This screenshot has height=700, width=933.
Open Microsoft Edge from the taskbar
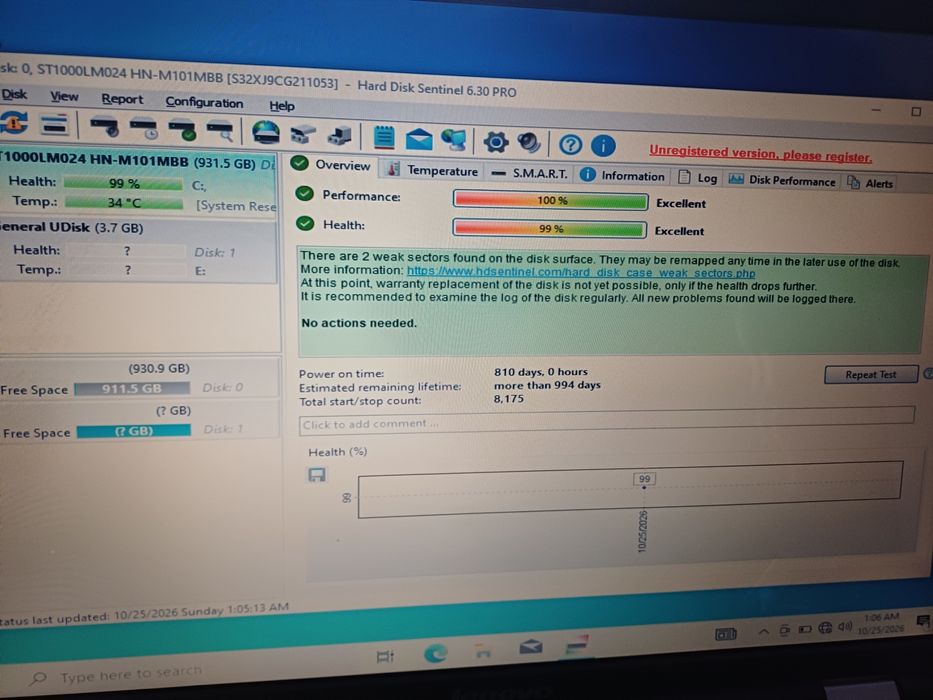click(x=435, y=654)
